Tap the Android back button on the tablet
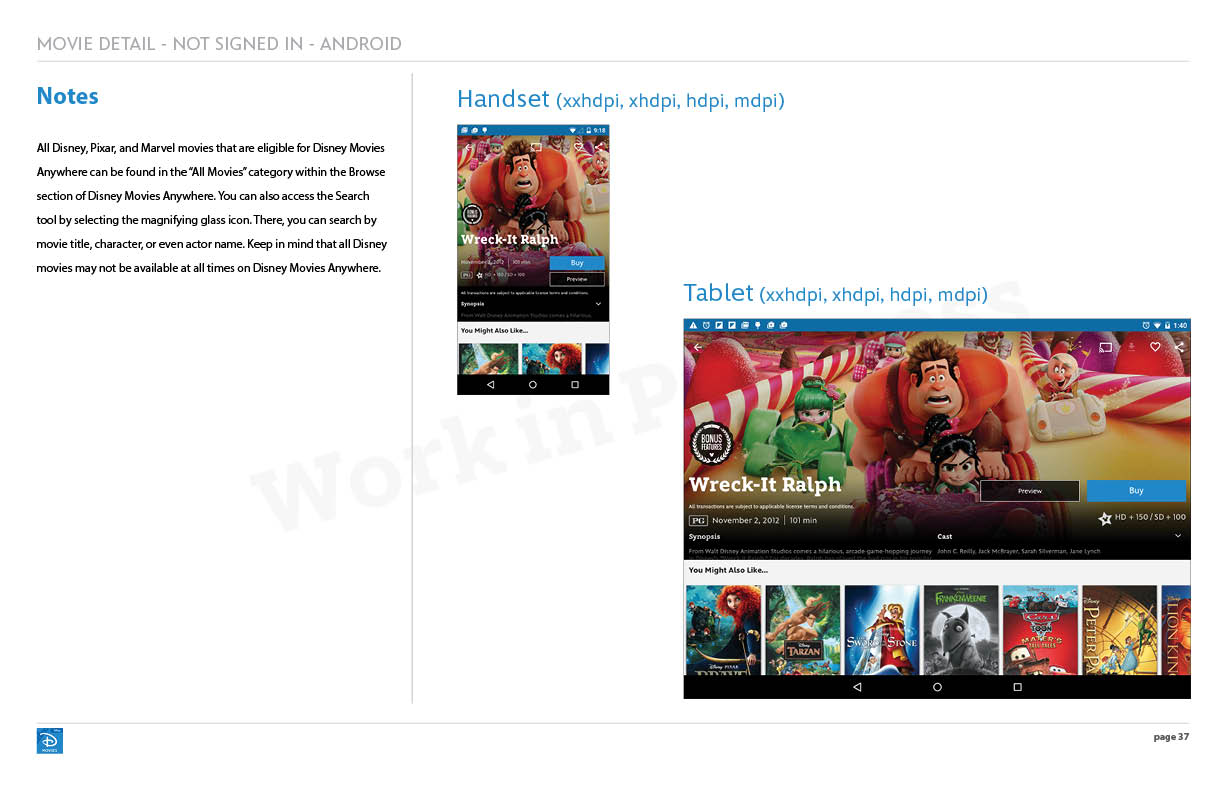 (x=857, y=687)
